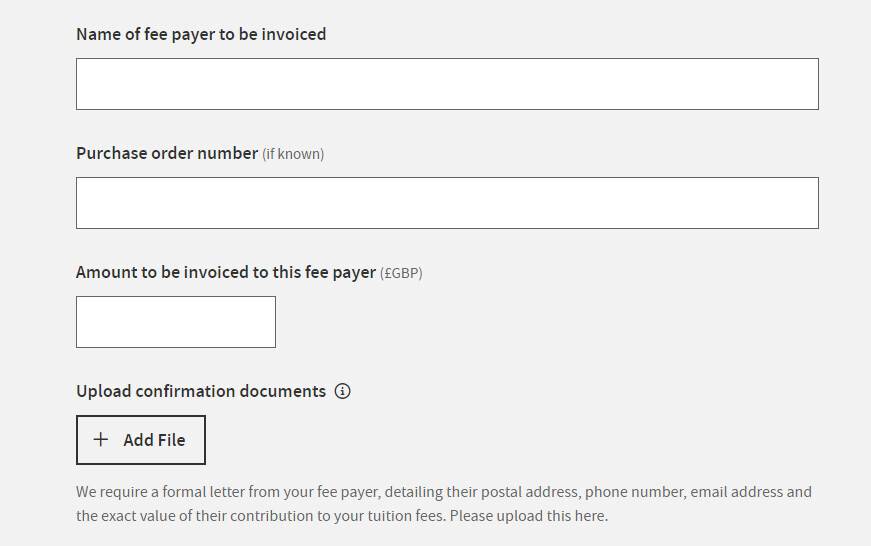Select the 'Add File' label text

coord(154,440)
